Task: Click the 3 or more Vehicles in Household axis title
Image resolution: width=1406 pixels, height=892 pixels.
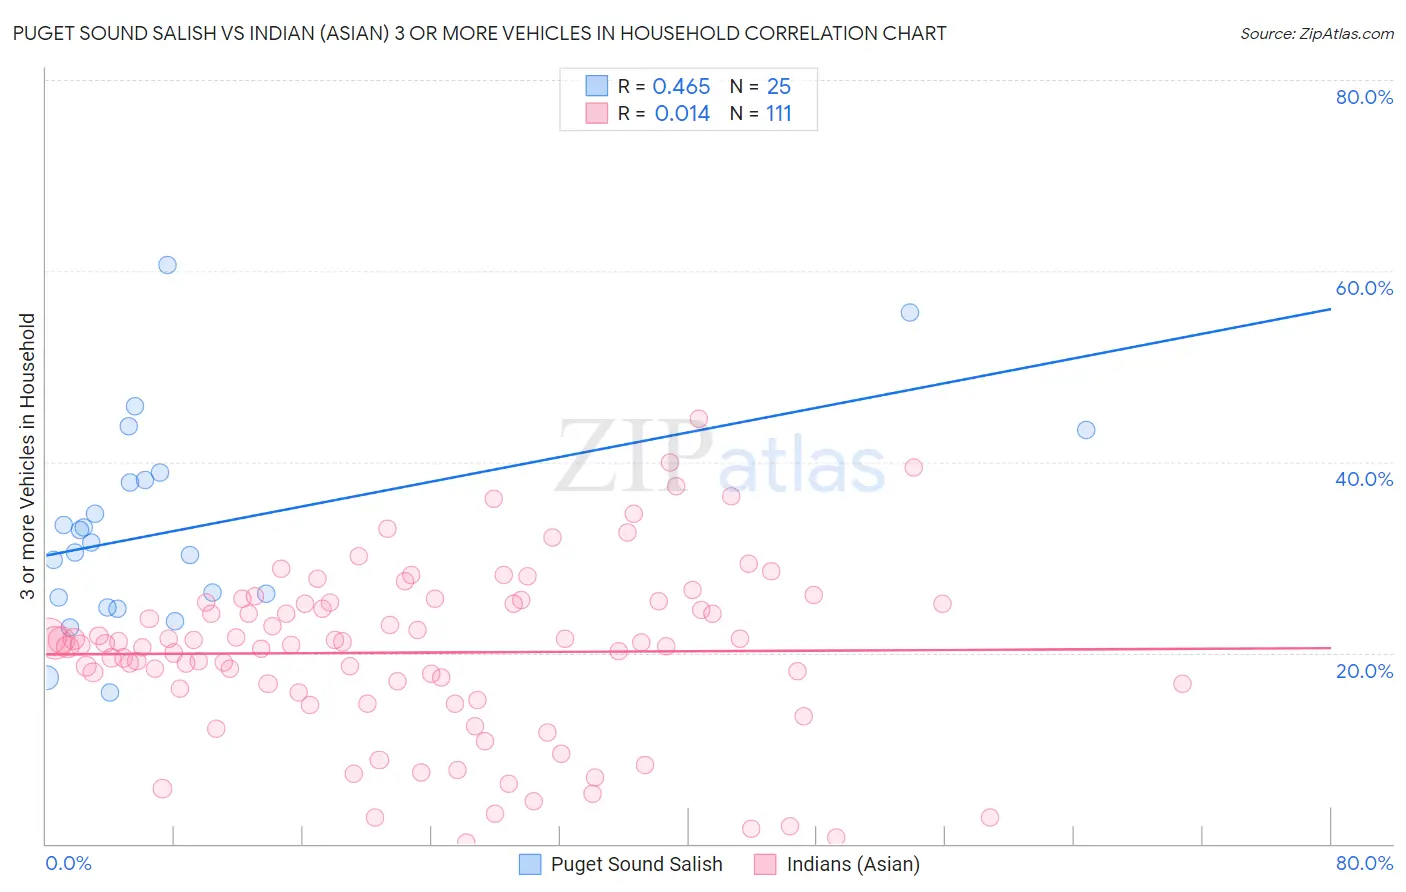Action: 27,456
